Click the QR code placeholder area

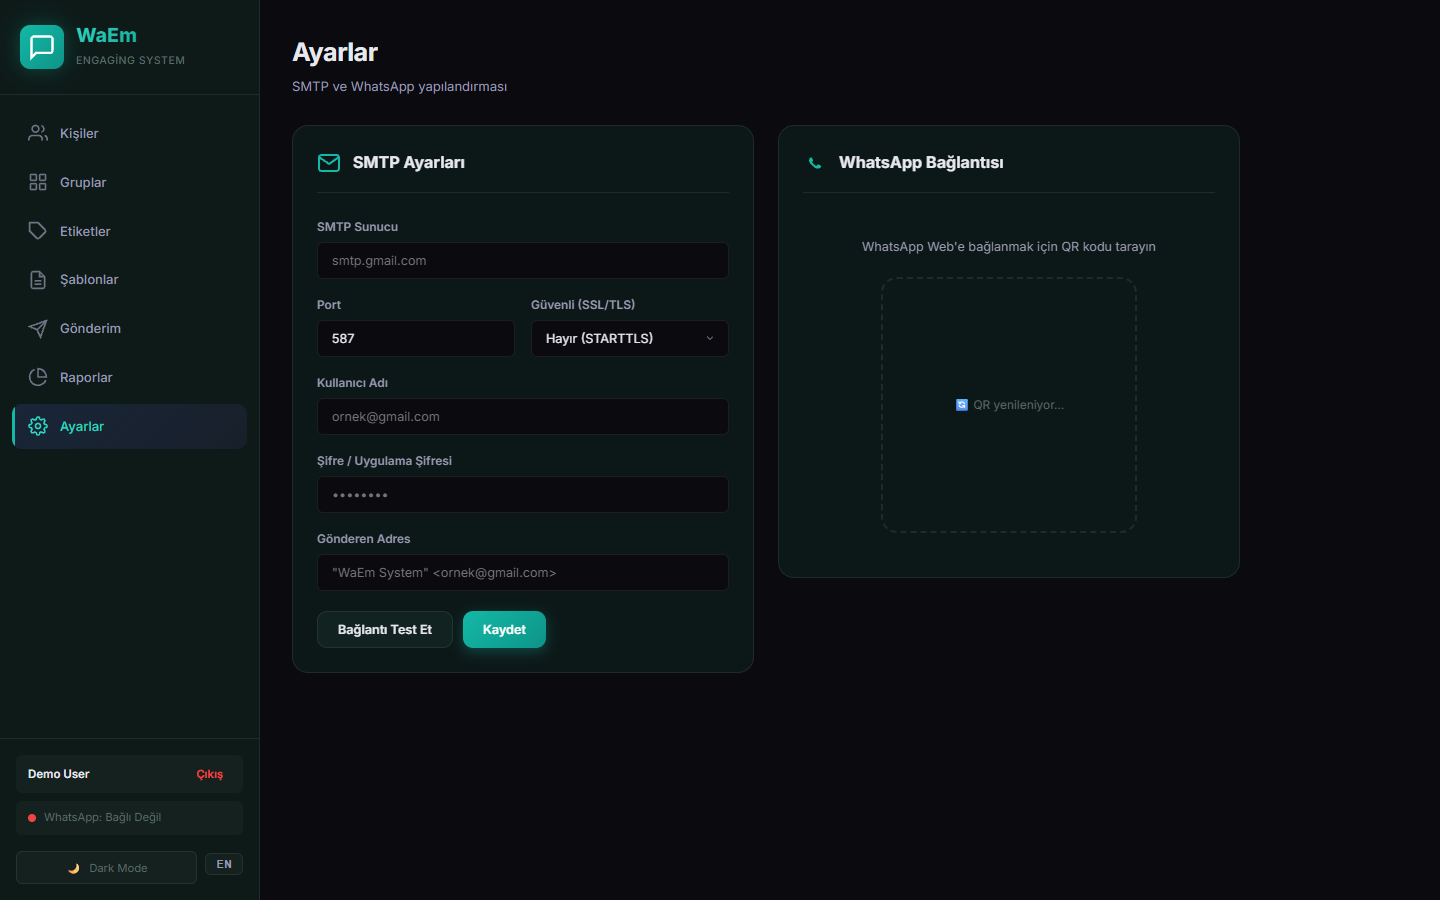[1008, 405]
